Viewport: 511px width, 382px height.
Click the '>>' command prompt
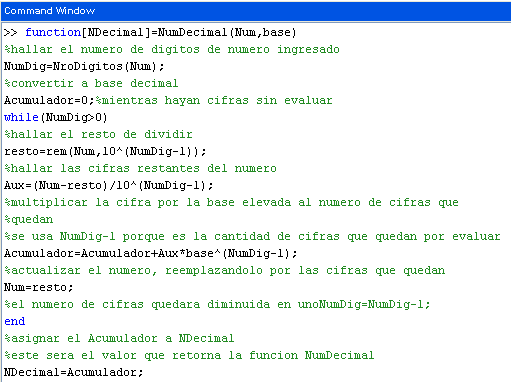pos(11,32)
